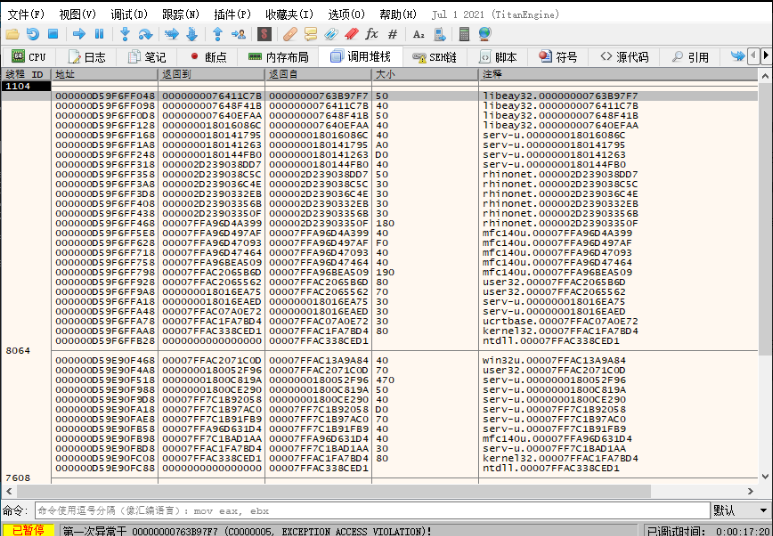Restart the debugged program
773x536 pixels.
pos(33,34)
